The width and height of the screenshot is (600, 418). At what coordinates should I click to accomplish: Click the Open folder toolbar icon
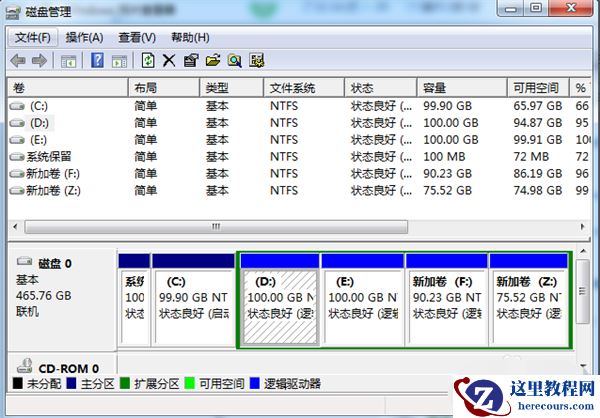[x=213, y=60]
